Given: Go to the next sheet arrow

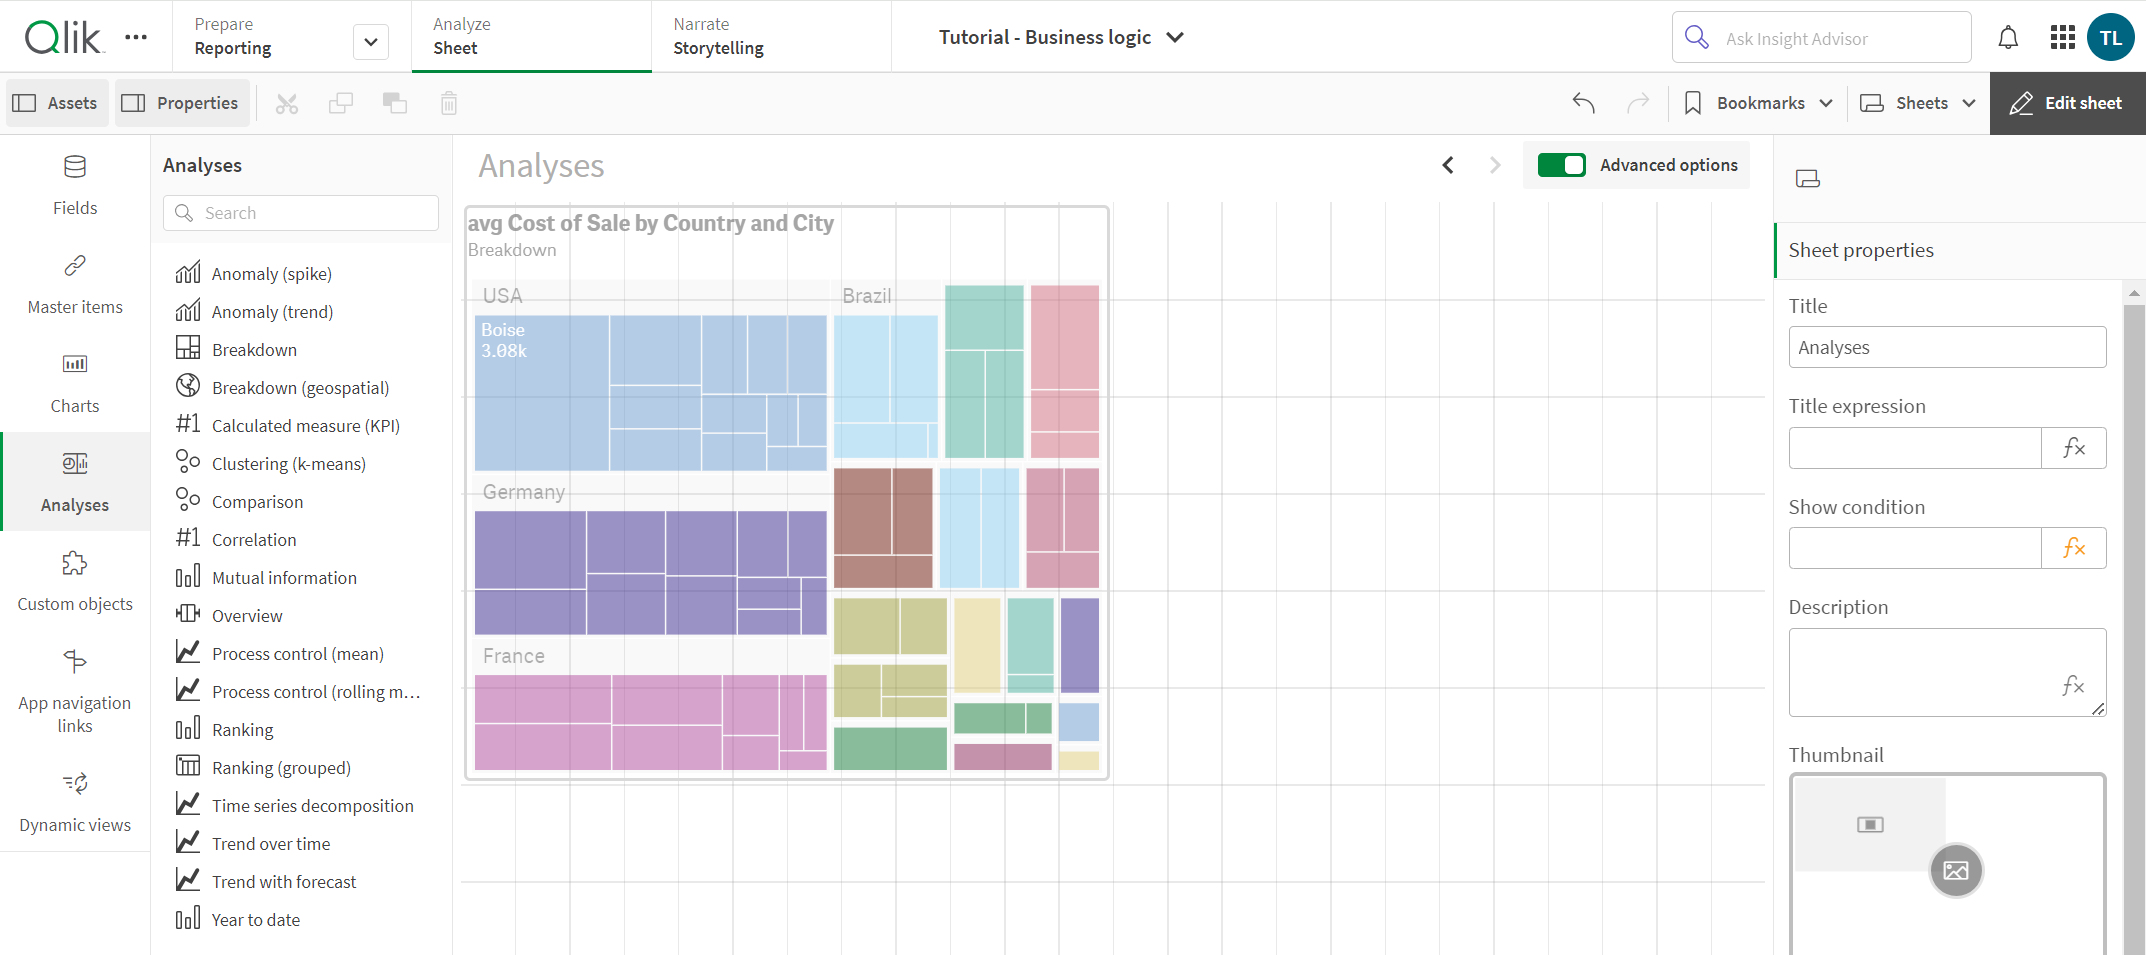Looking at the screenshot, I should [1495, 165].
